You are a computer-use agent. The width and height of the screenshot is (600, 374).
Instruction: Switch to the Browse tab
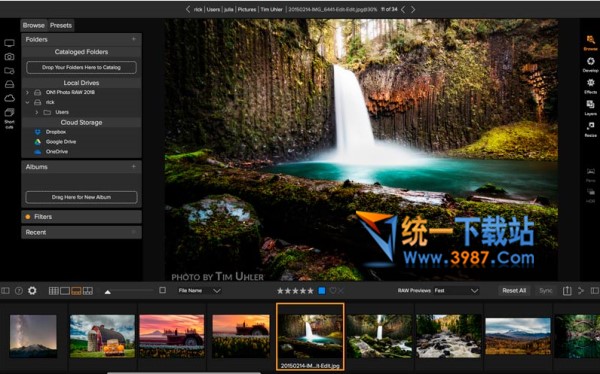point(34,25)
